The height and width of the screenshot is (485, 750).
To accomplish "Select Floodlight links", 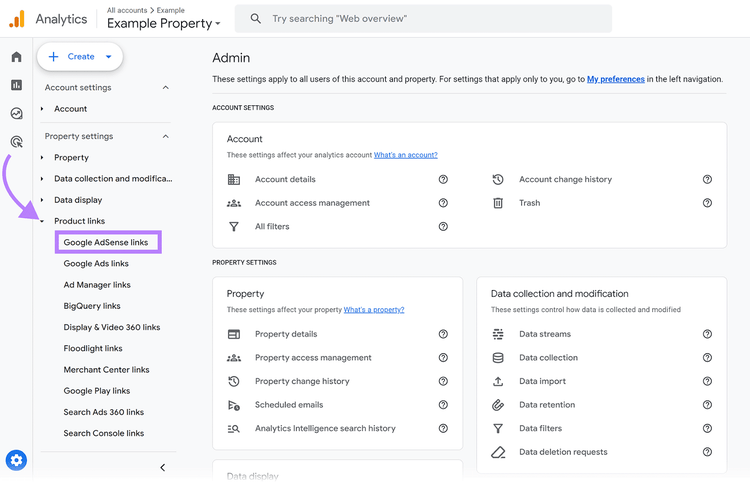I will point(93,348).
